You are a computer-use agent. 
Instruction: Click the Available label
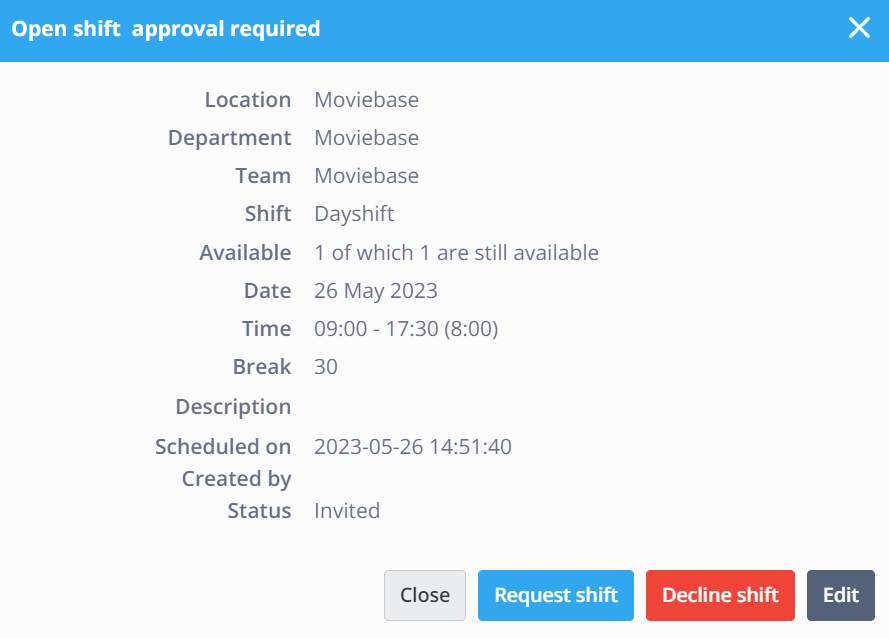245,252
